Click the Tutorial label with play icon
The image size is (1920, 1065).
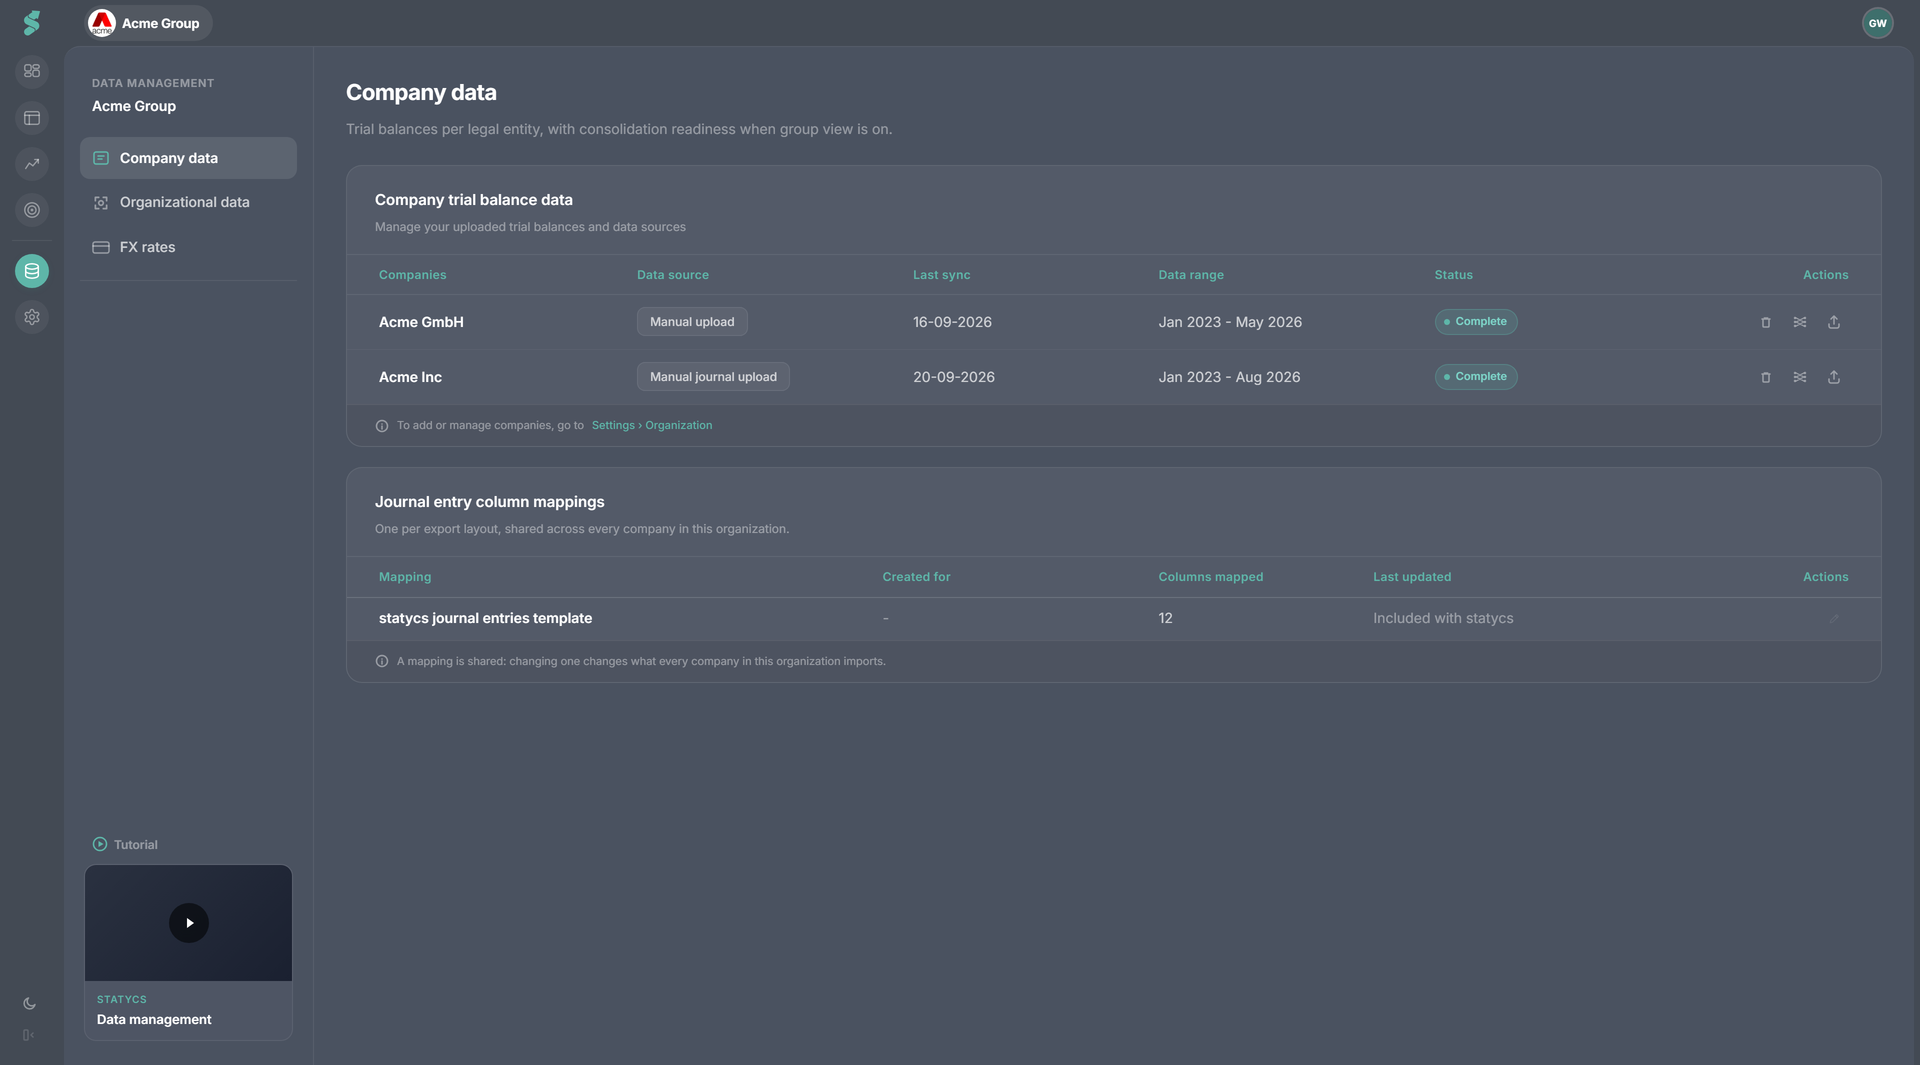[125, 845]
